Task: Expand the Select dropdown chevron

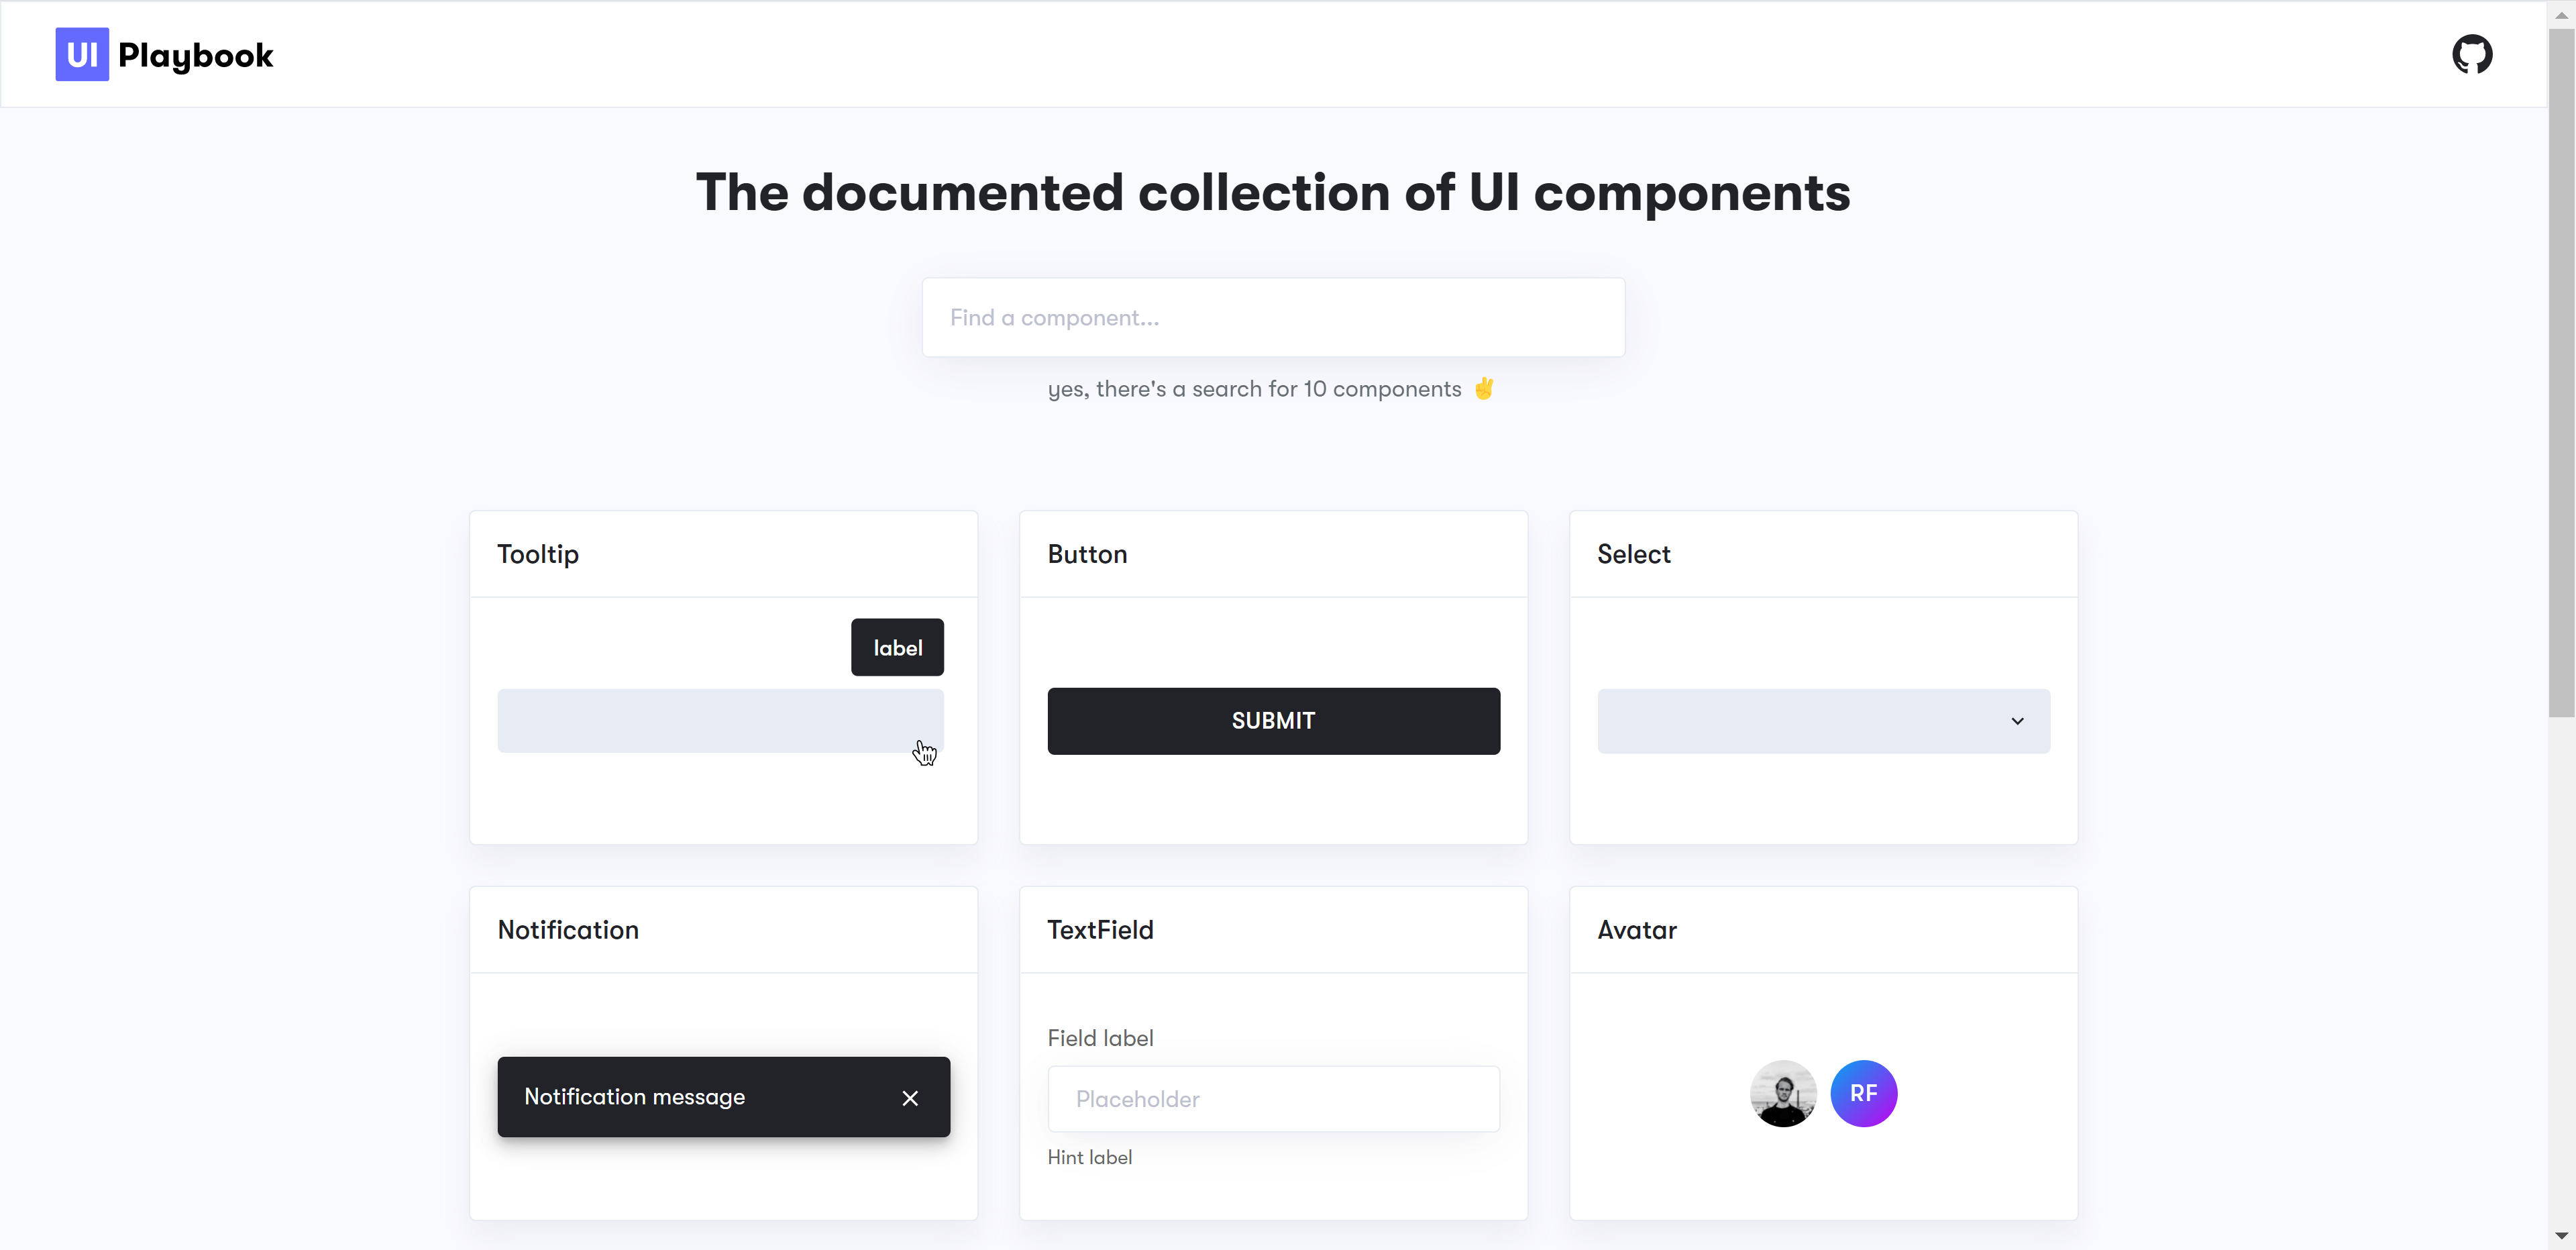Action: (x=2017, y=721)
